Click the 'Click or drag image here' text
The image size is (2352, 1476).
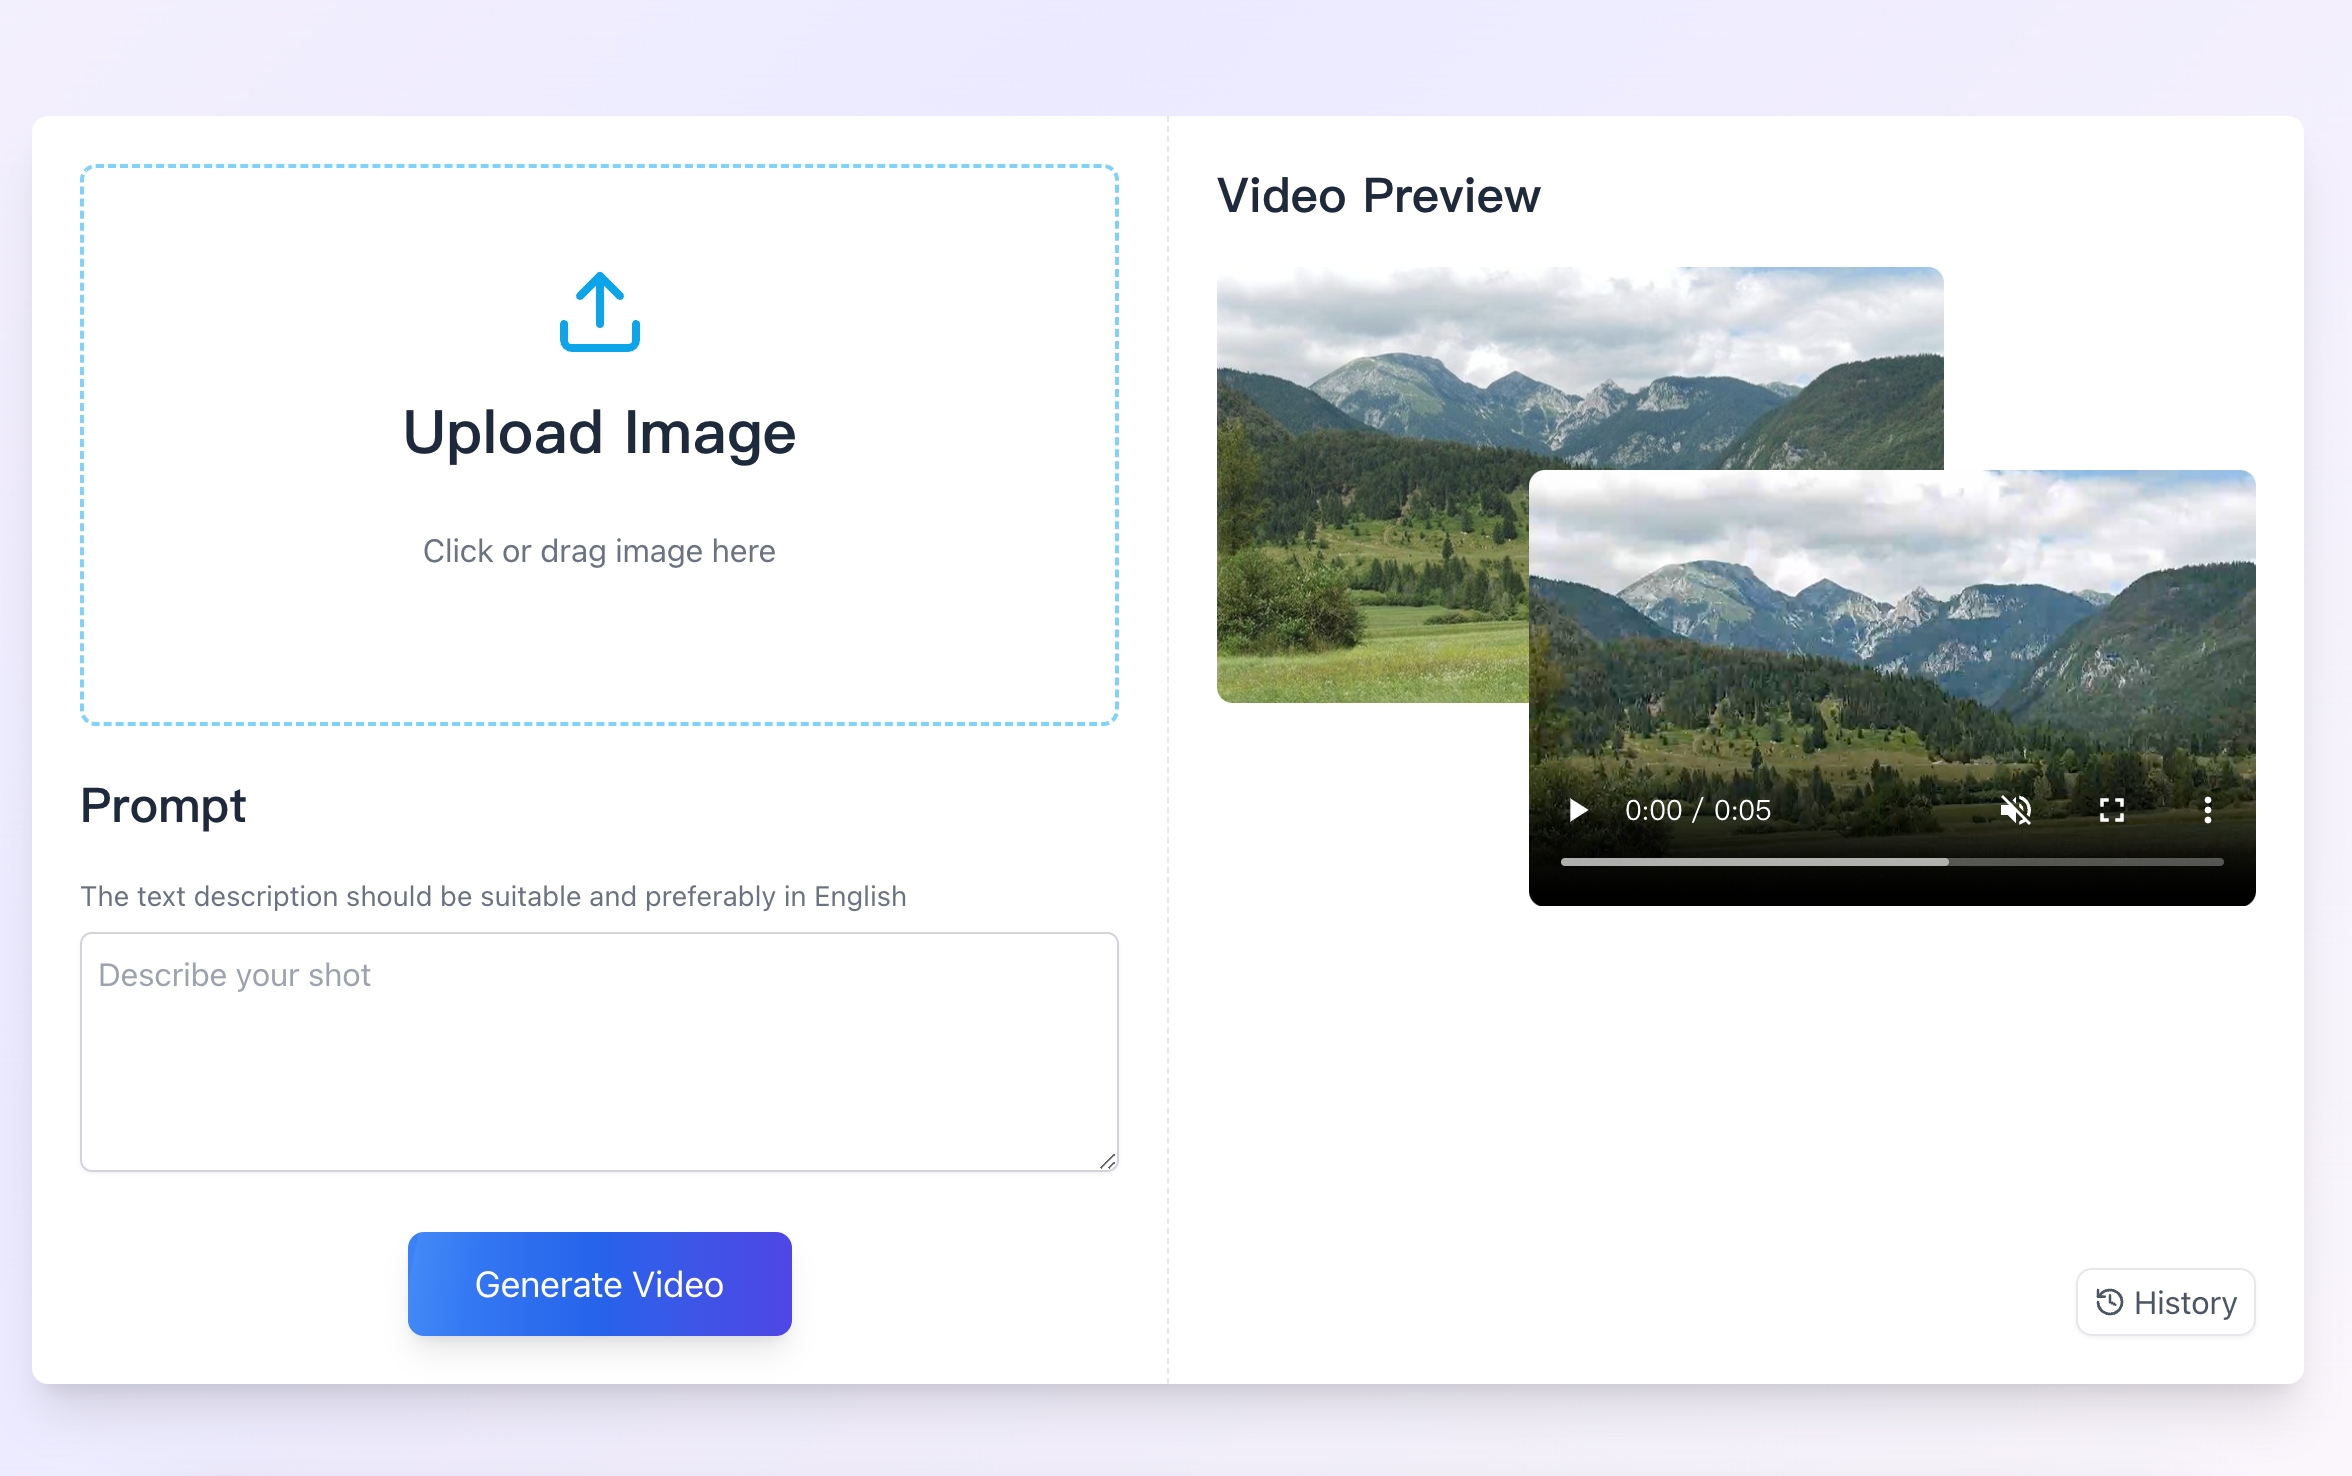point(599,551)
